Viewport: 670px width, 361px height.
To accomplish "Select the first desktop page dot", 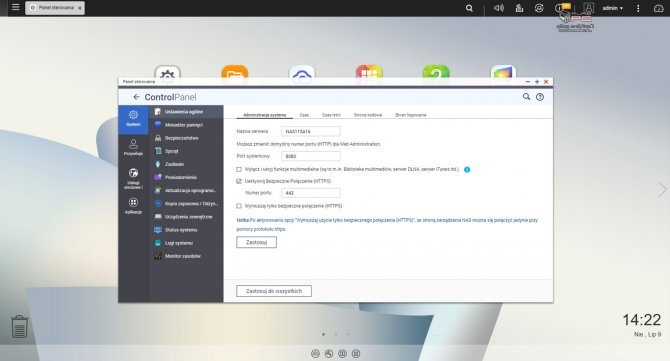I will coord(323,334).
